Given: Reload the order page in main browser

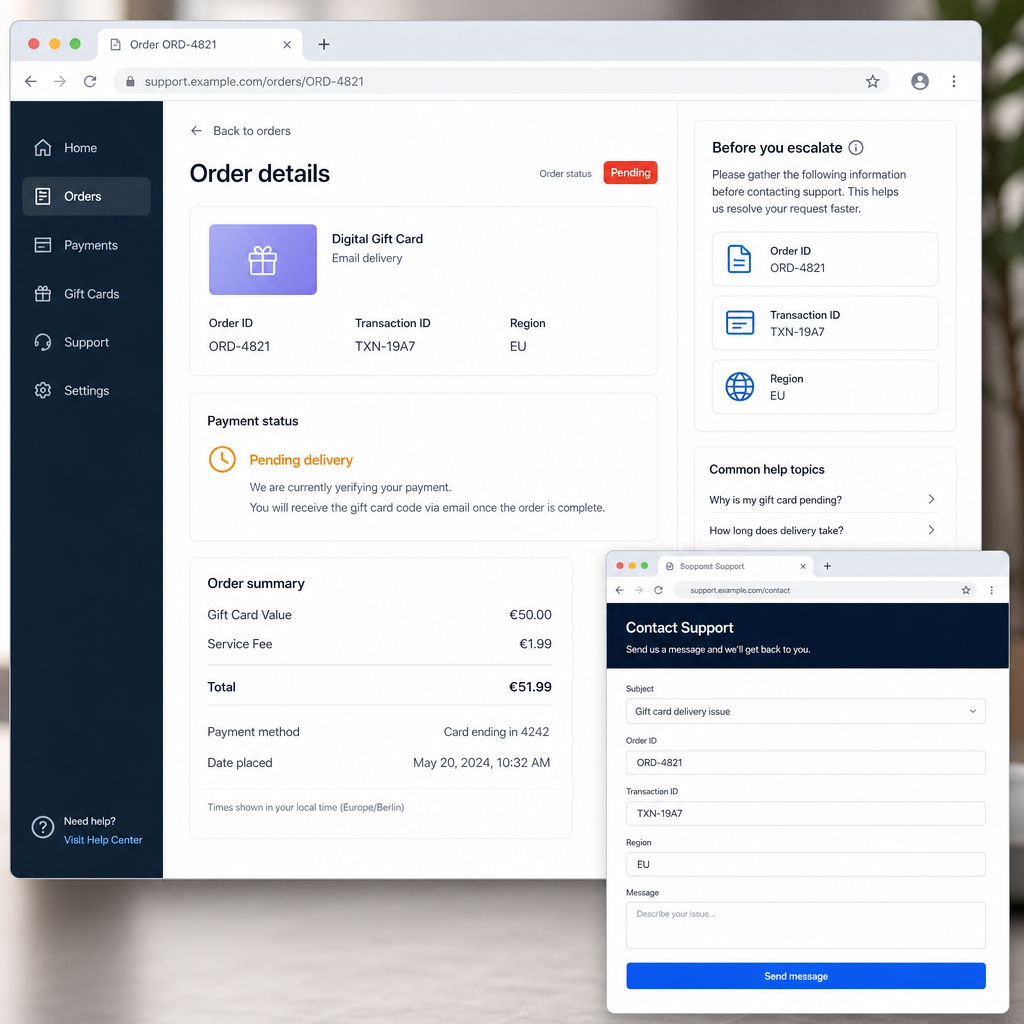Looking at the screenshot, I should (90, 81).
